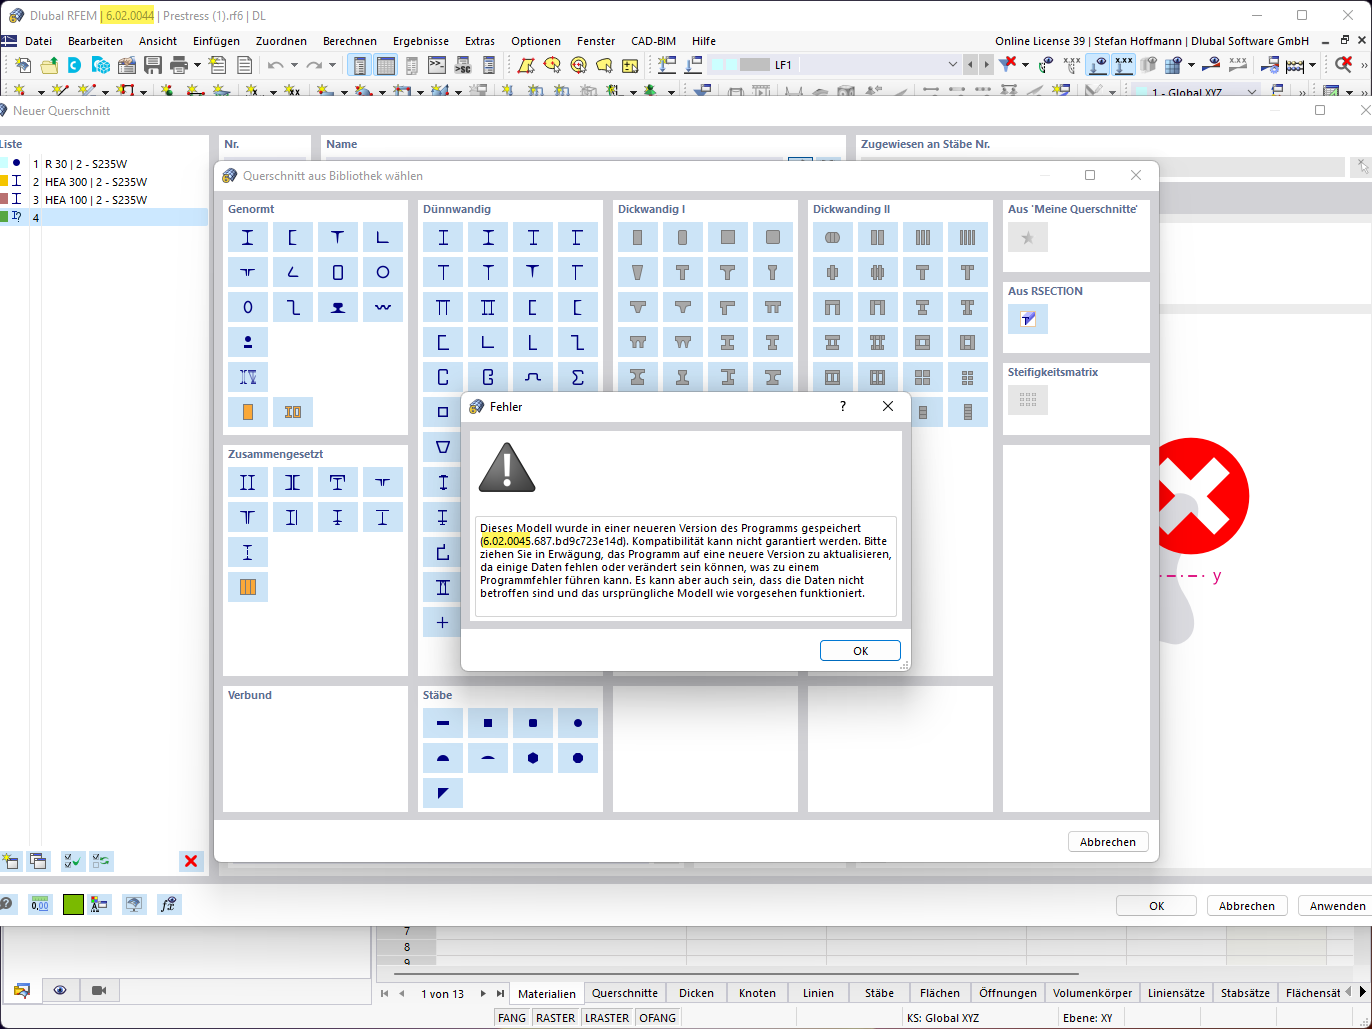Delete list entry with red X icon
This screenshot has height=1029, width=1372.
click(191, 861)
